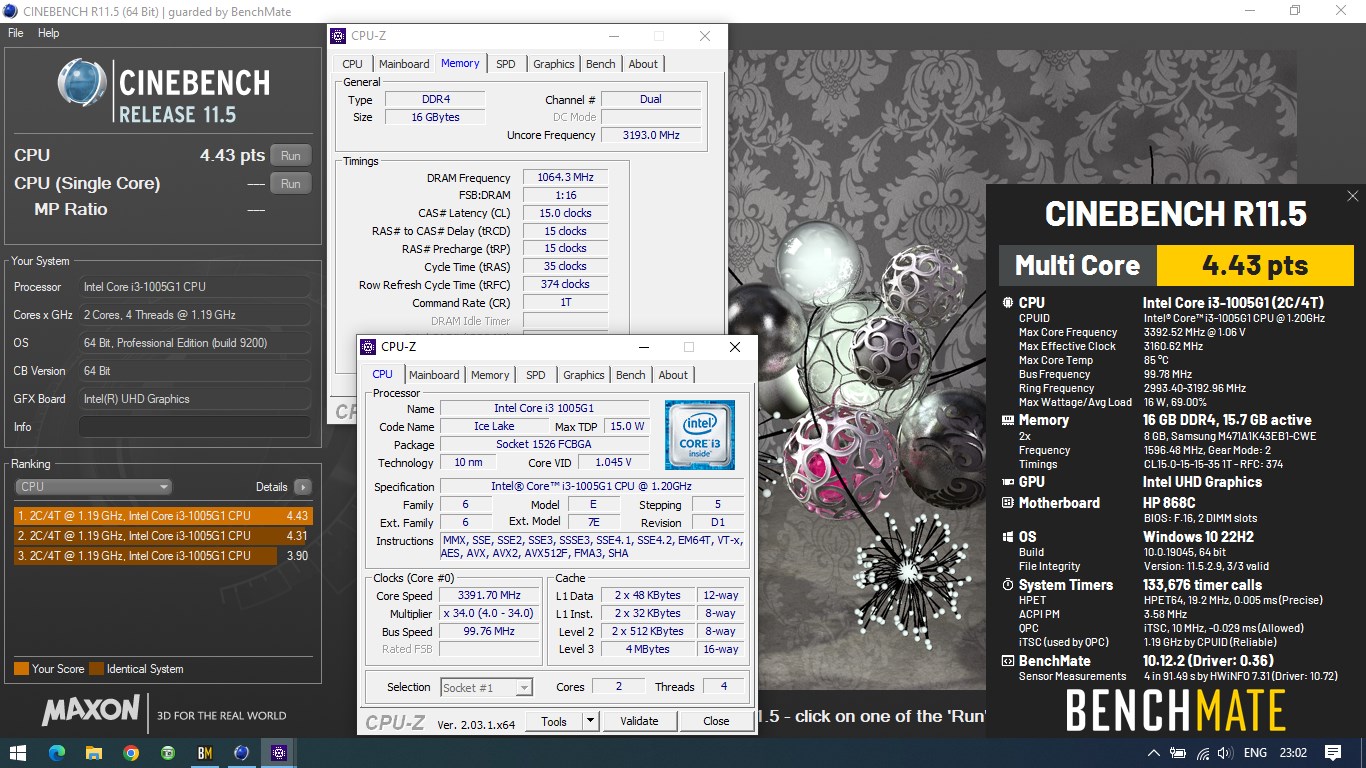Launch Microsoft Edge from the taskbar
This screenshot has height=768, width=1366.
click(56, 753)
